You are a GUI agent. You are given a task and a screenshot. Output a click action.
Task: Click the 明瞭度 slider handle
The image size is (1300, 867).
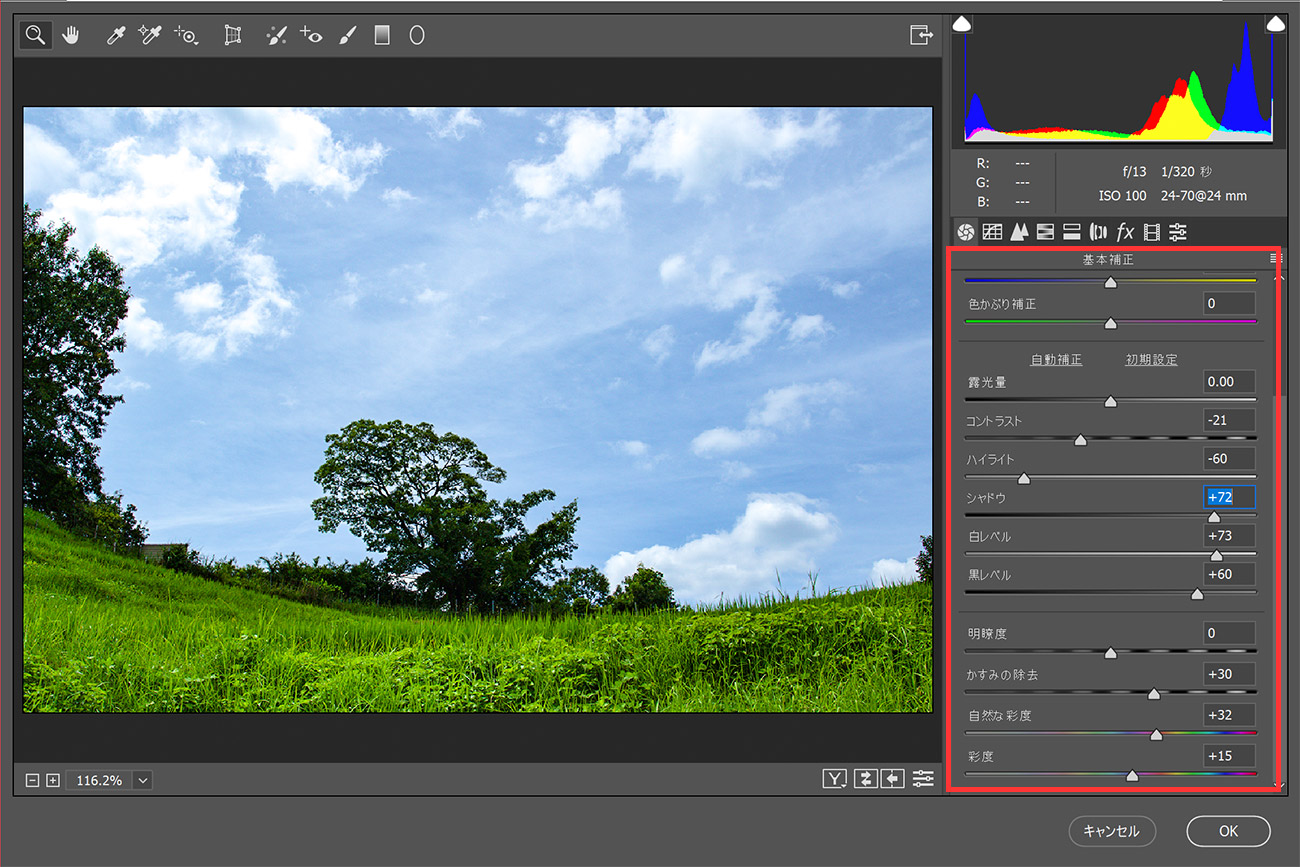[1110, 652]
